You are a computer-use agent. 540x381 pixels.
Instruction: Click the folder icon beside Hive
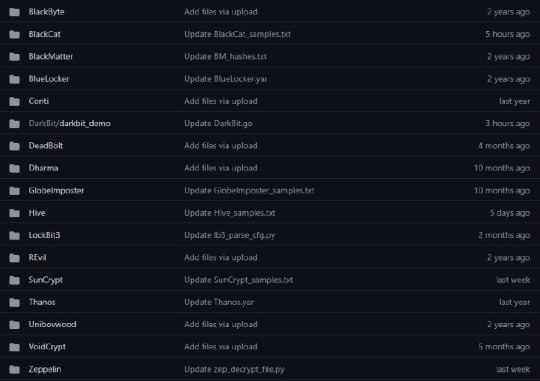click(x=14, y=213)
